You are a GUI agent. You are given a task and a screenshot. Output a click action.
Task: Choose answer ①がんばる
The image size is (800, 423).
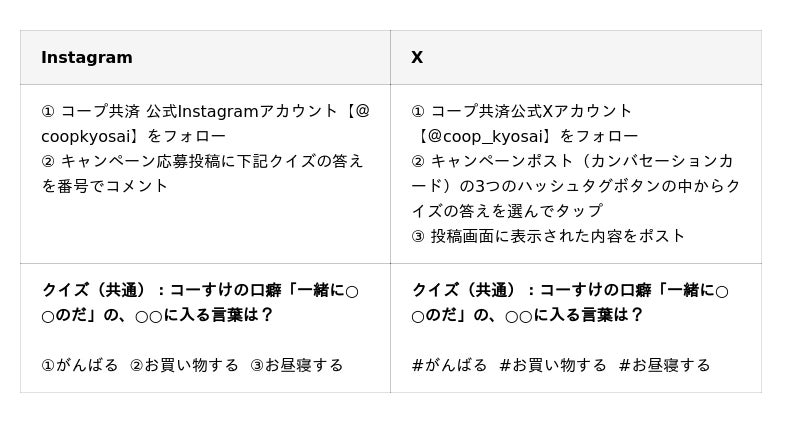point(80,365)
